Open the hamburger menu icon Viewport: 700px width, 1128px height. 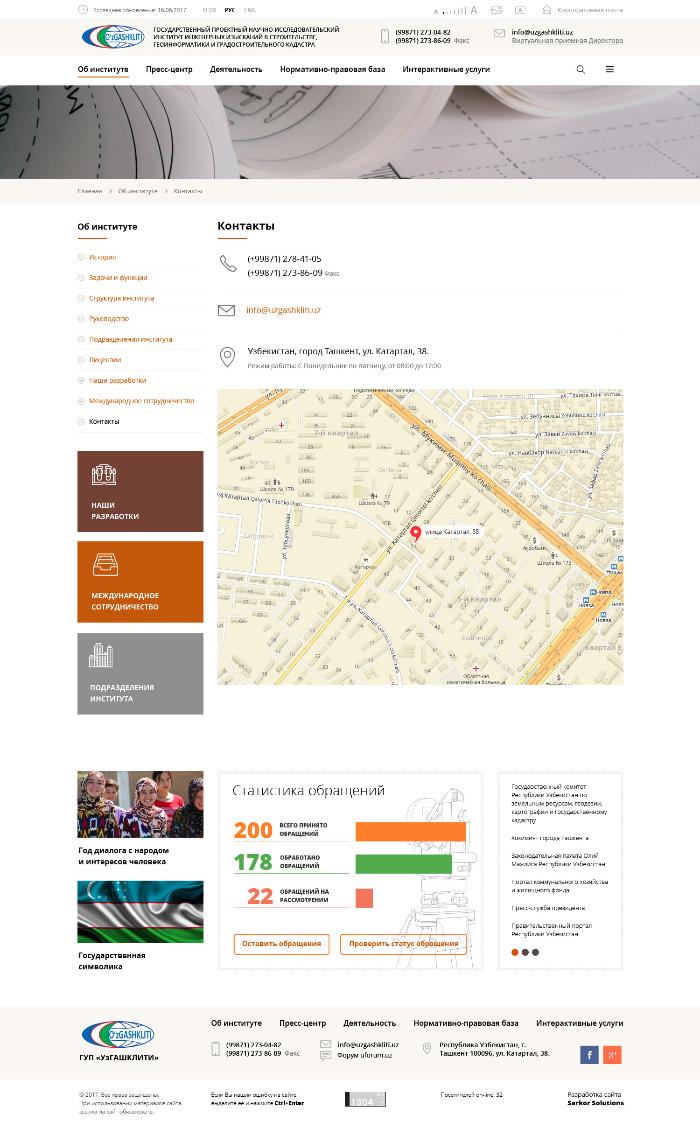pyautogui.click(x=610, y=70)
